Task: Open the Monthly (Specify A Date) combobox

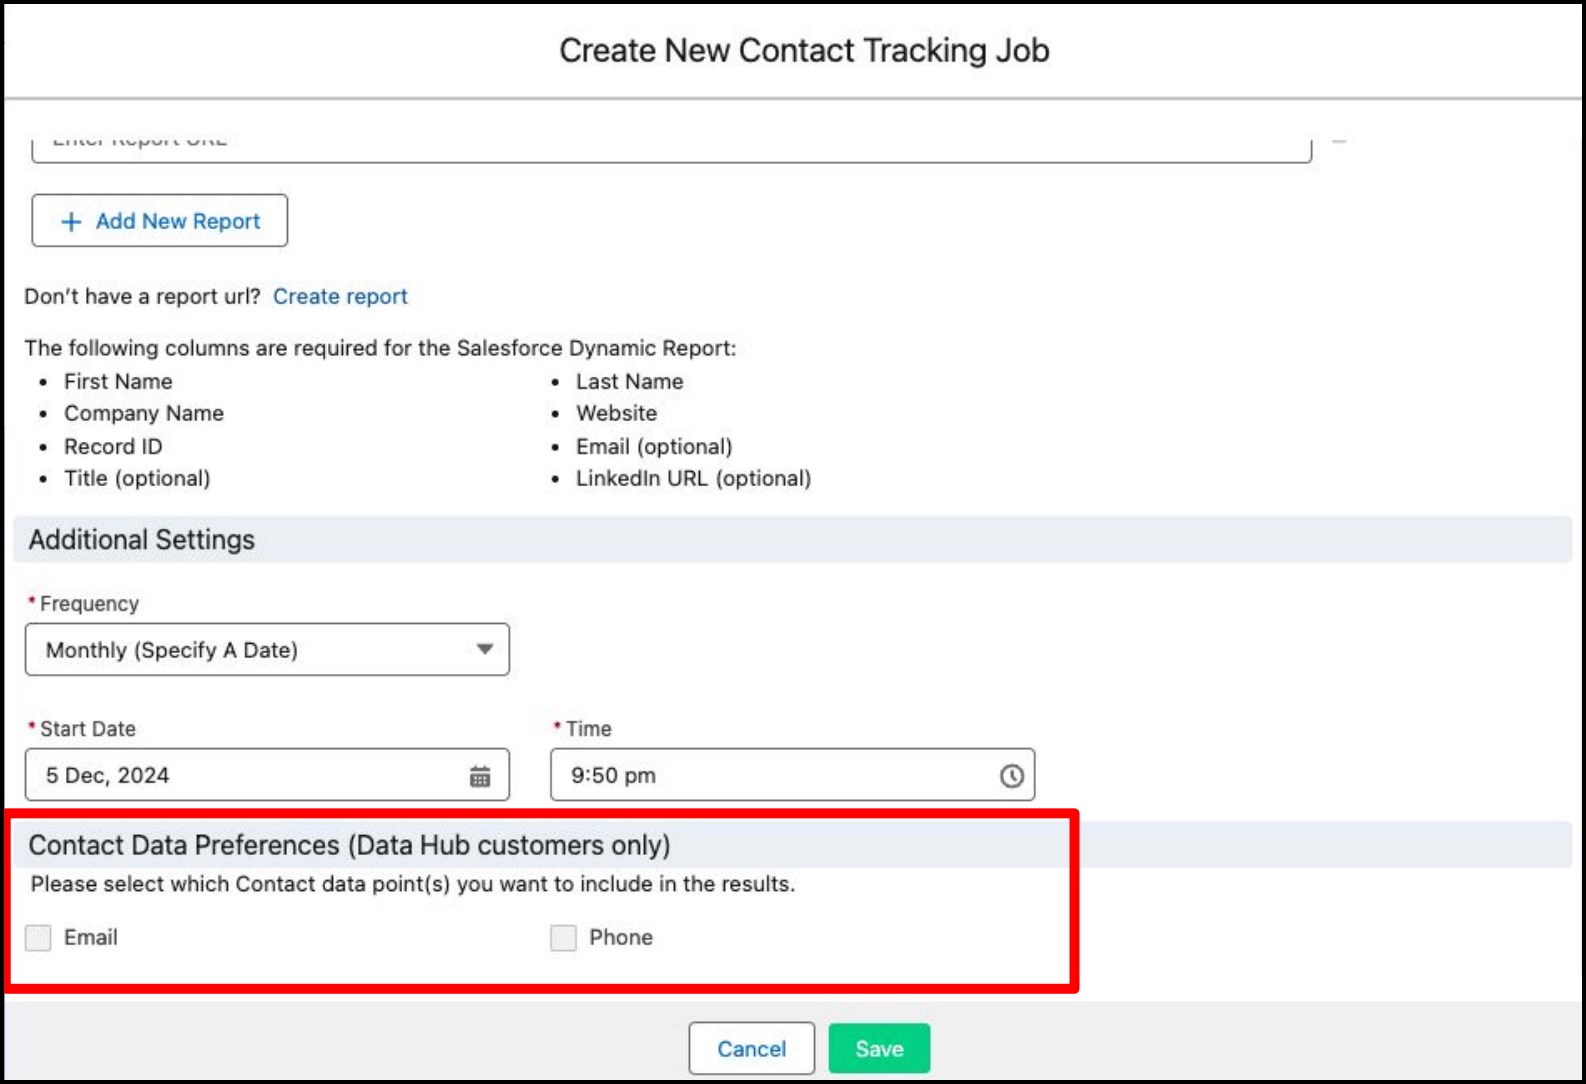Action: [x=250, y=650]
